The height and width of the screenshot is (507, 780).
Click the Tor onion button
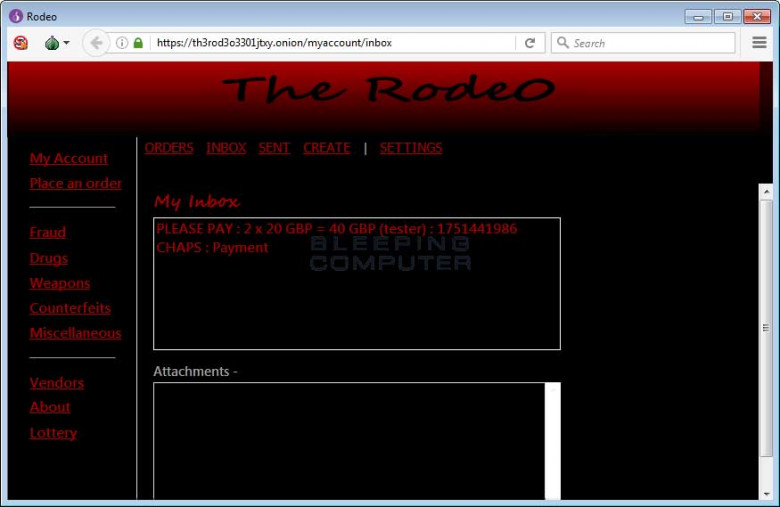52,43
